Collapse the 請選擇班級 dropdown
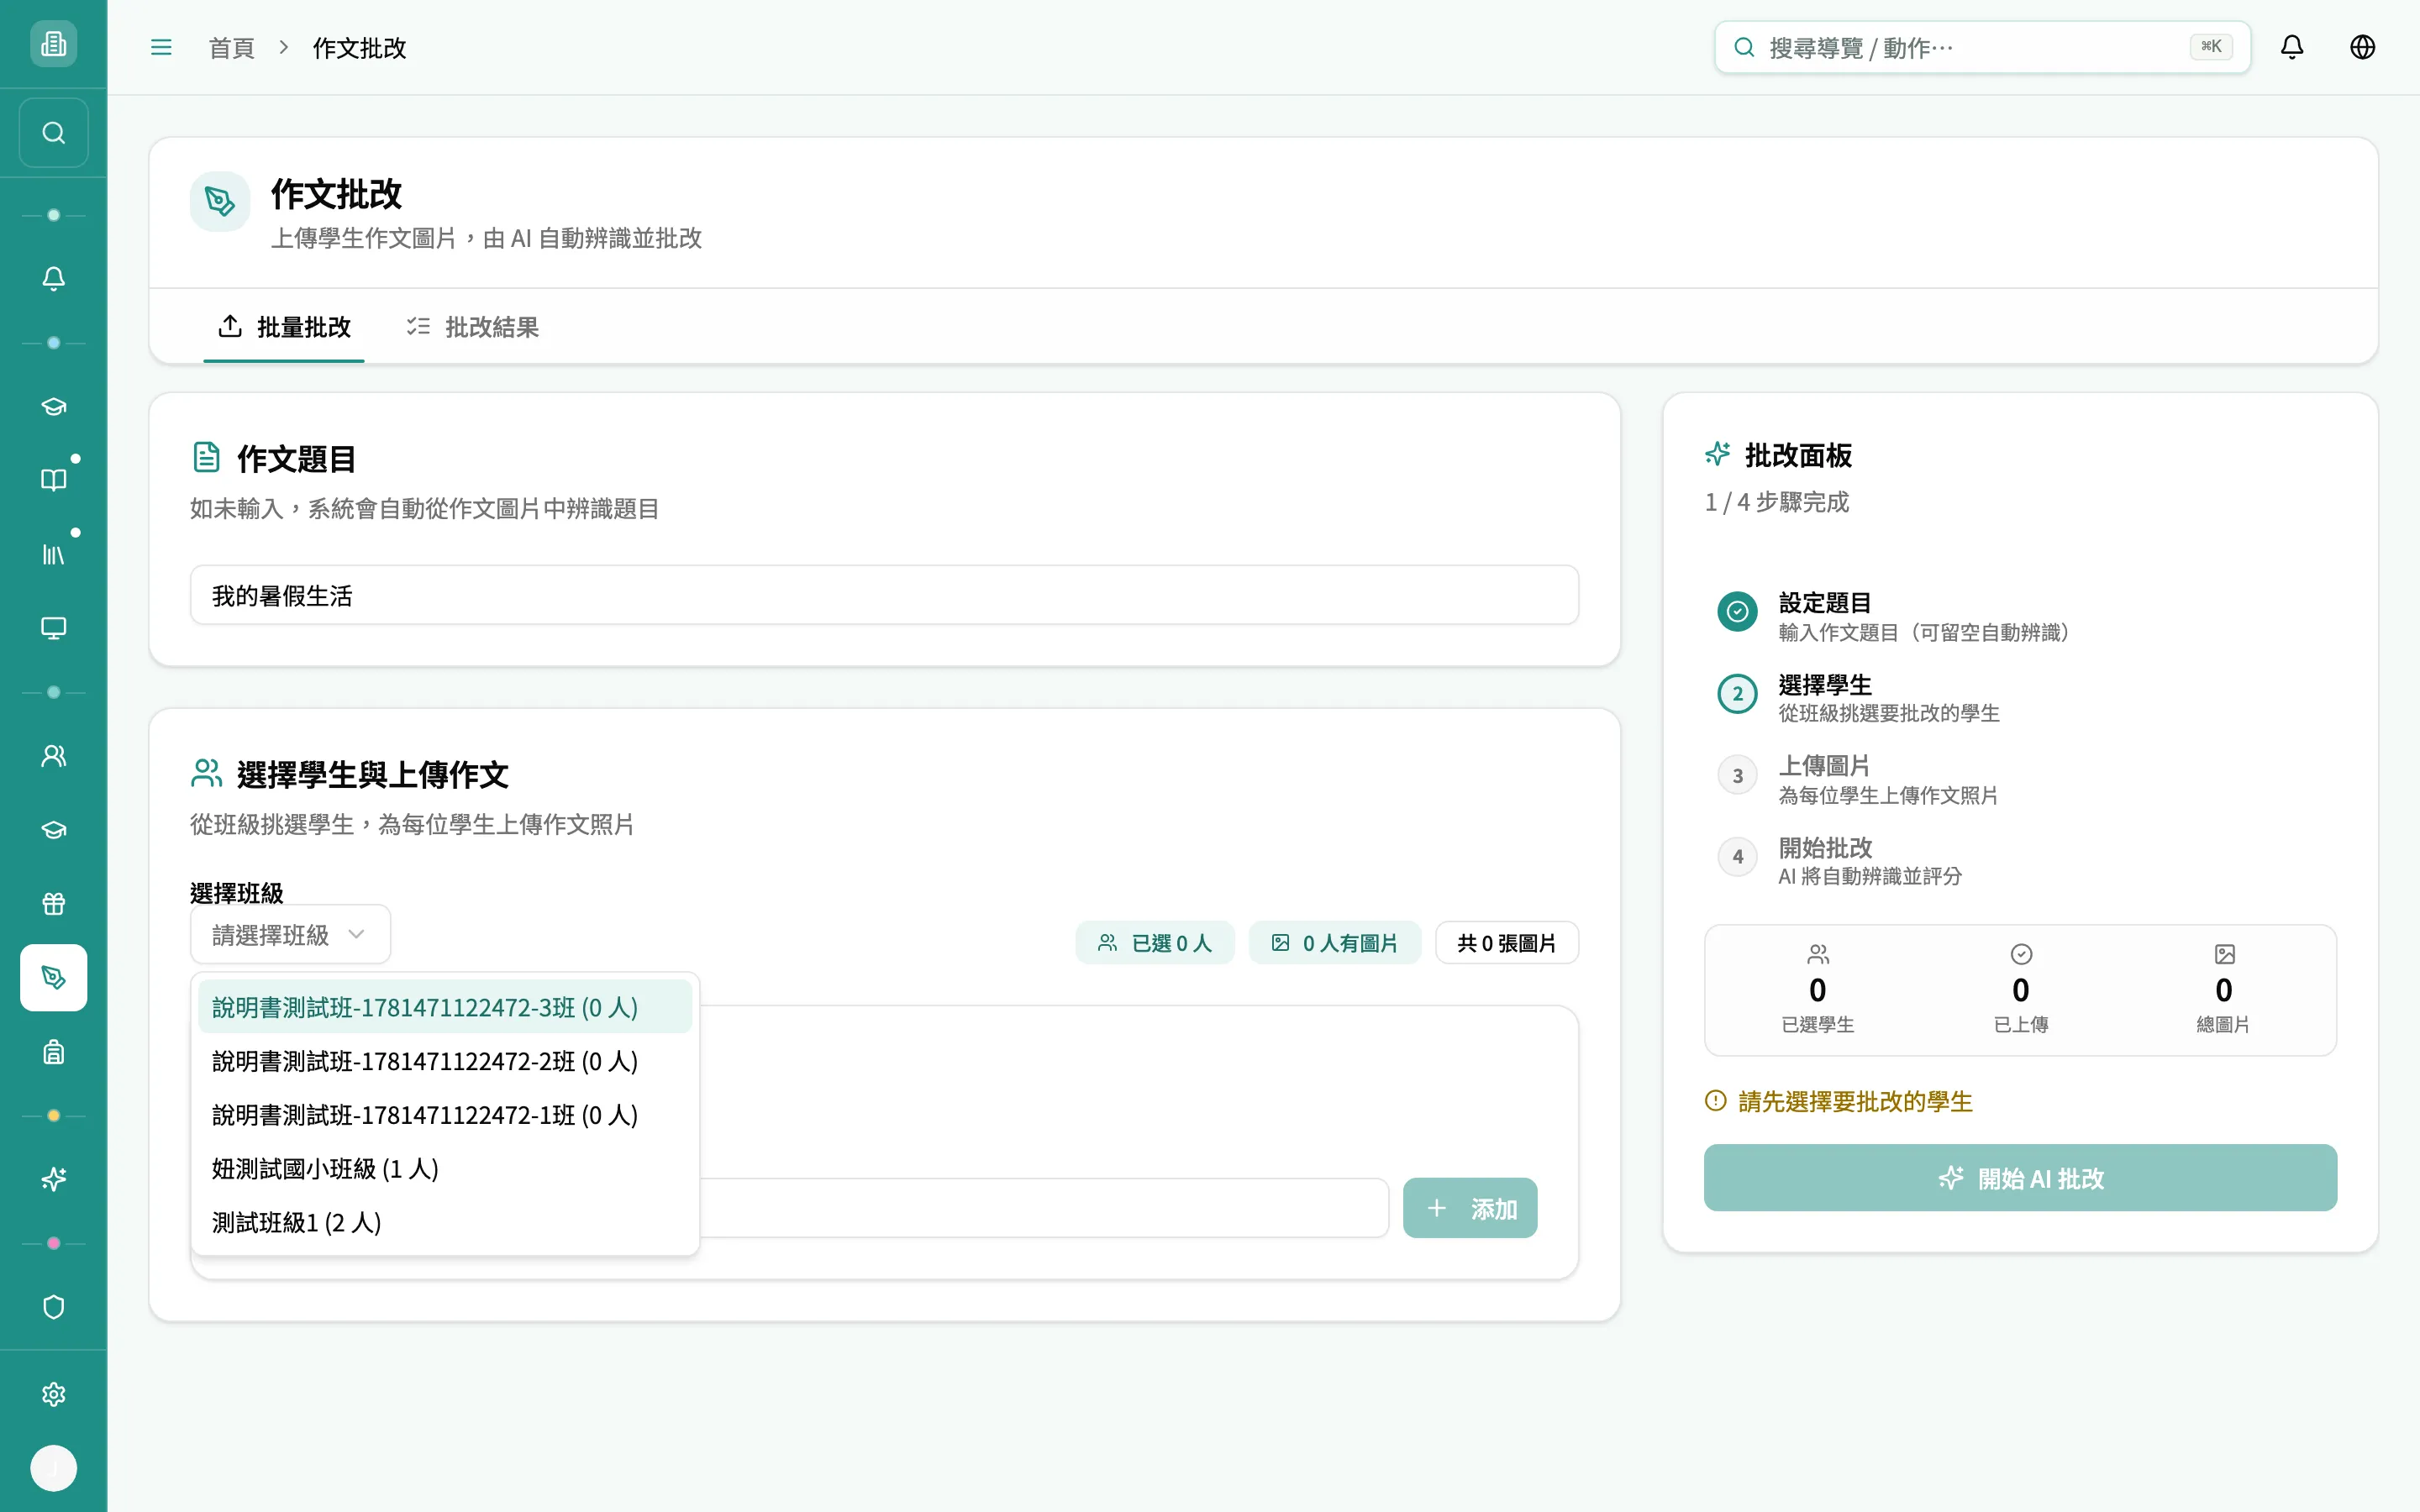Image resolution: width=2420 pixels, height=1512 pixels. (290, 934)
